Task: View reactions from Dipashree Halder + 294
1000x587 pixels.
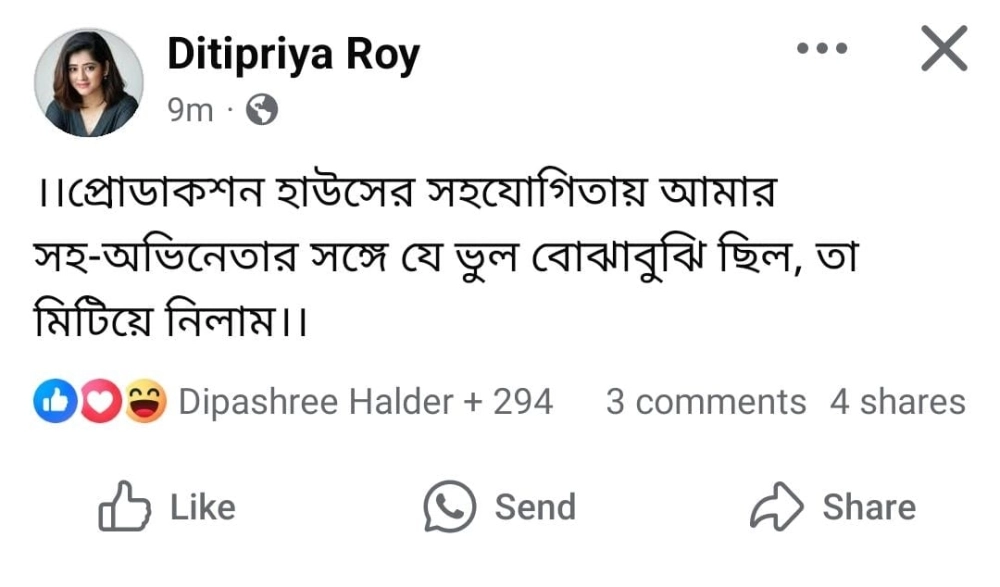Action: [315, 402]
